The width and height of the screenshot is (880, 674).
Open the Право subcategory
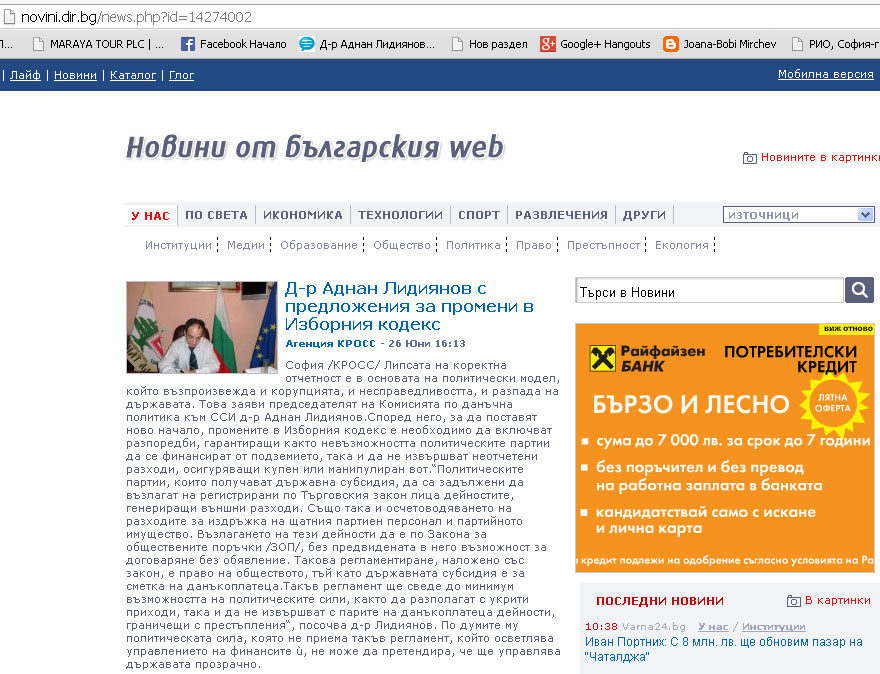coord(534,245)
